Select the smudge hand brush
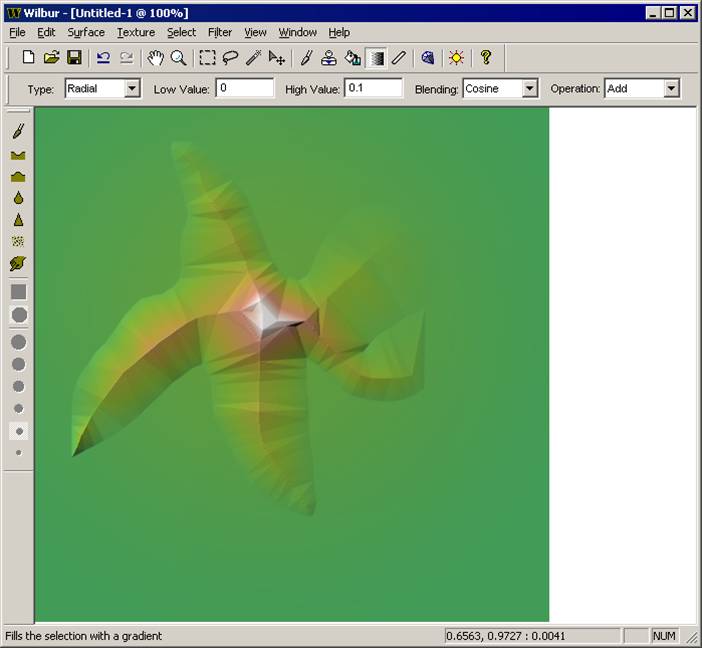 [x=18, y=263]
